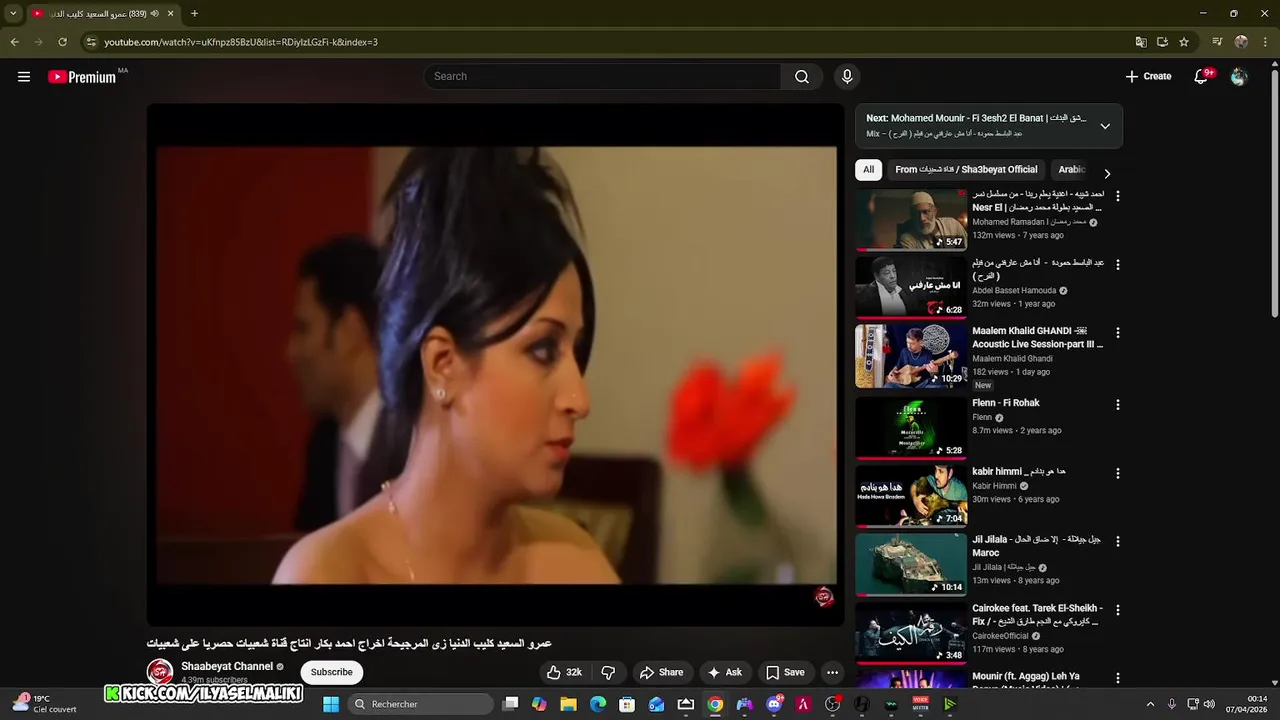Viewport: 1280px width, 720px height.
Task: Open options for kabir himmi video
Action: (x=1118, y=473)
